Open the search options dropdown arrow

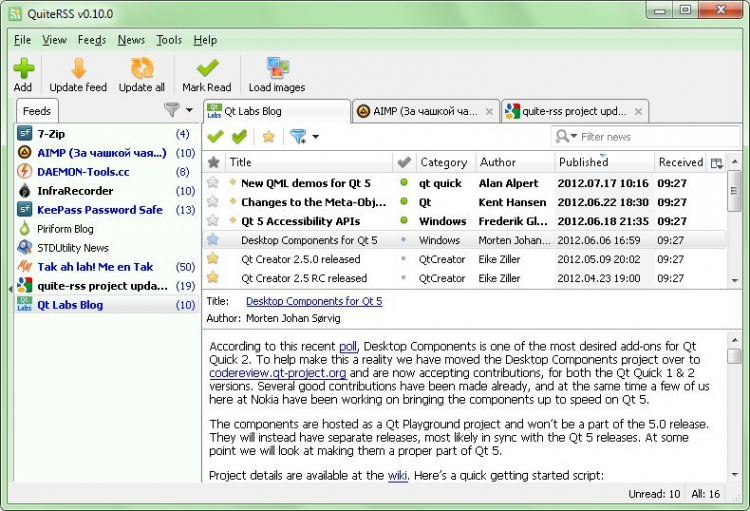(574, 136)
